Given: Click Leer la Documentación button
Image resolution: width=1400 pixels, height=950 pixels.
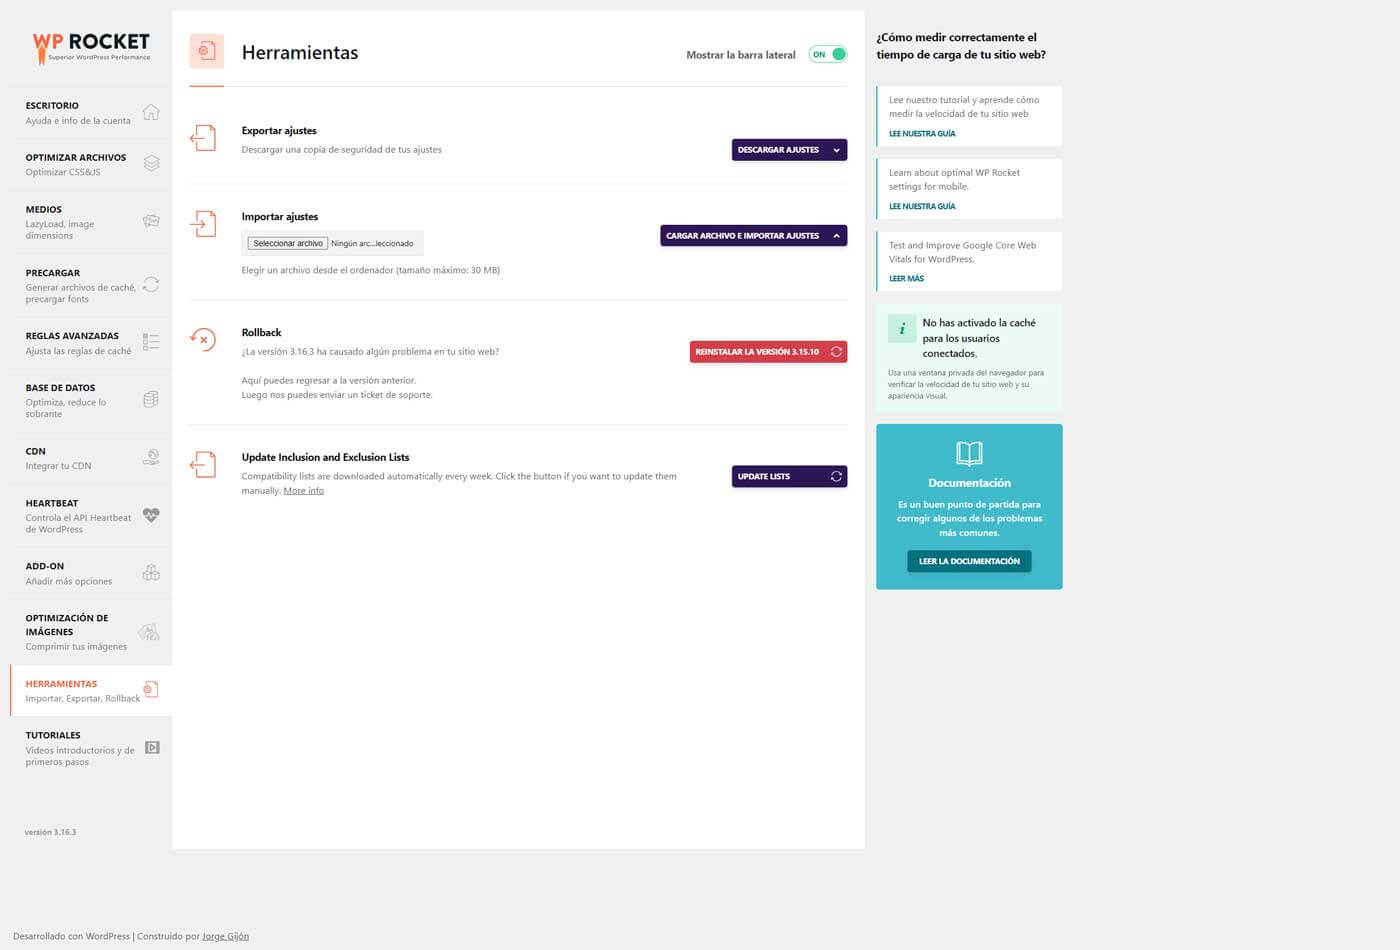Looking at the screenshot, I should tap(969, 561).
